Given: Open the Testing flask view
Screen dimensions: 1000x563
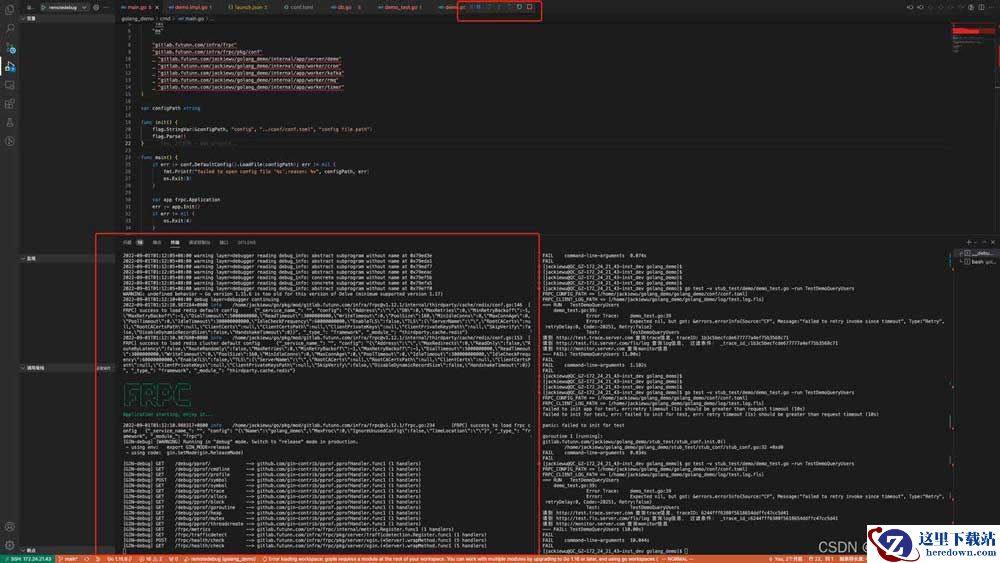Looking at the screenshot, I should coord(10,122).
